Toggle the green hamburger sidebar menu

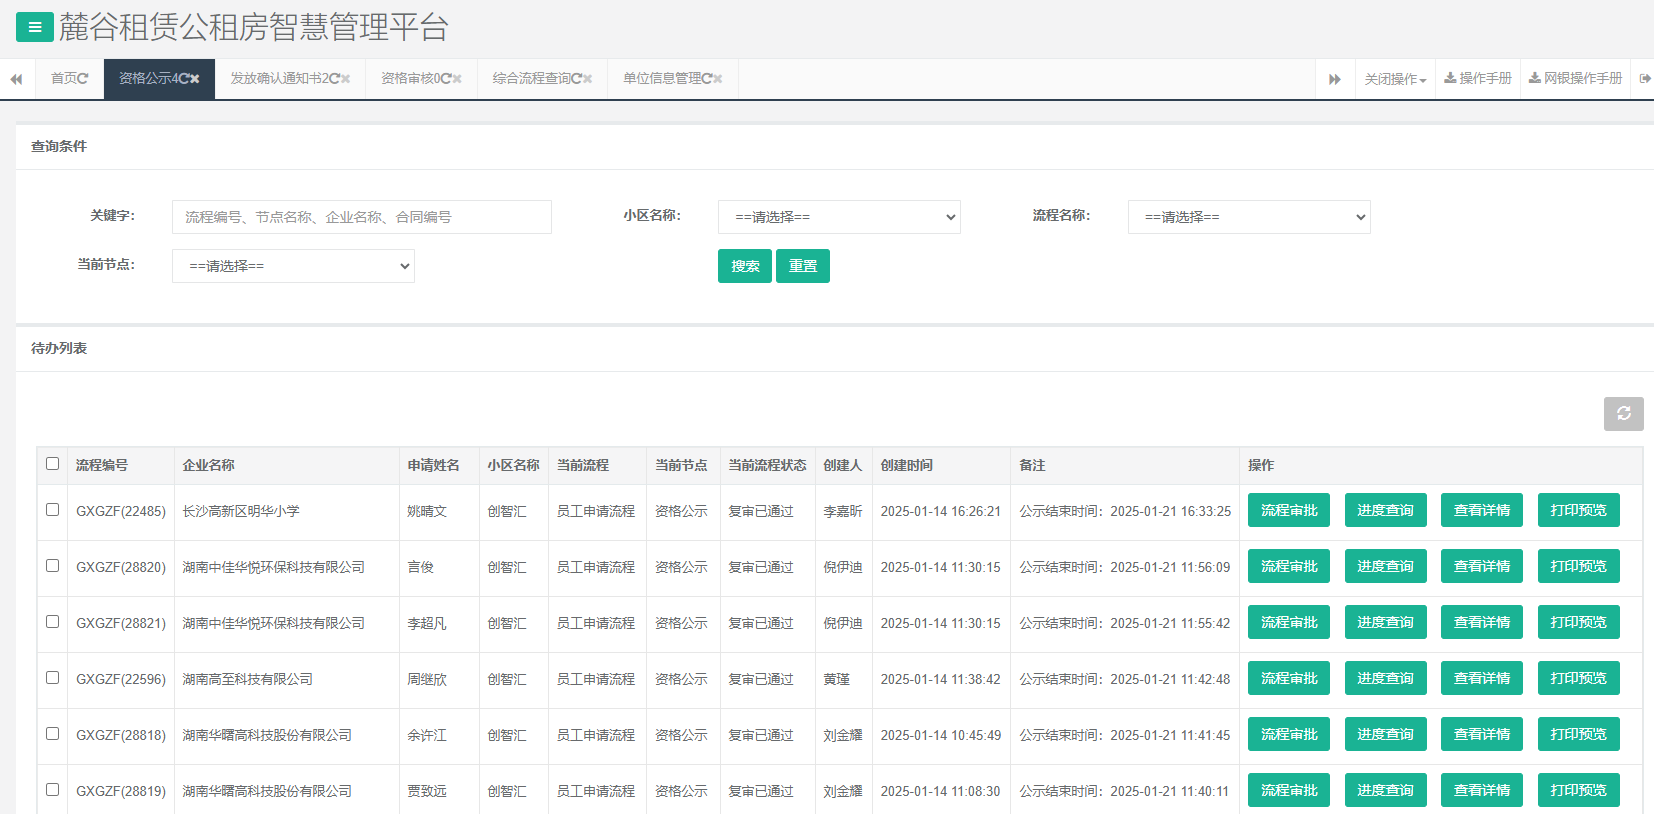click(35, 27)
